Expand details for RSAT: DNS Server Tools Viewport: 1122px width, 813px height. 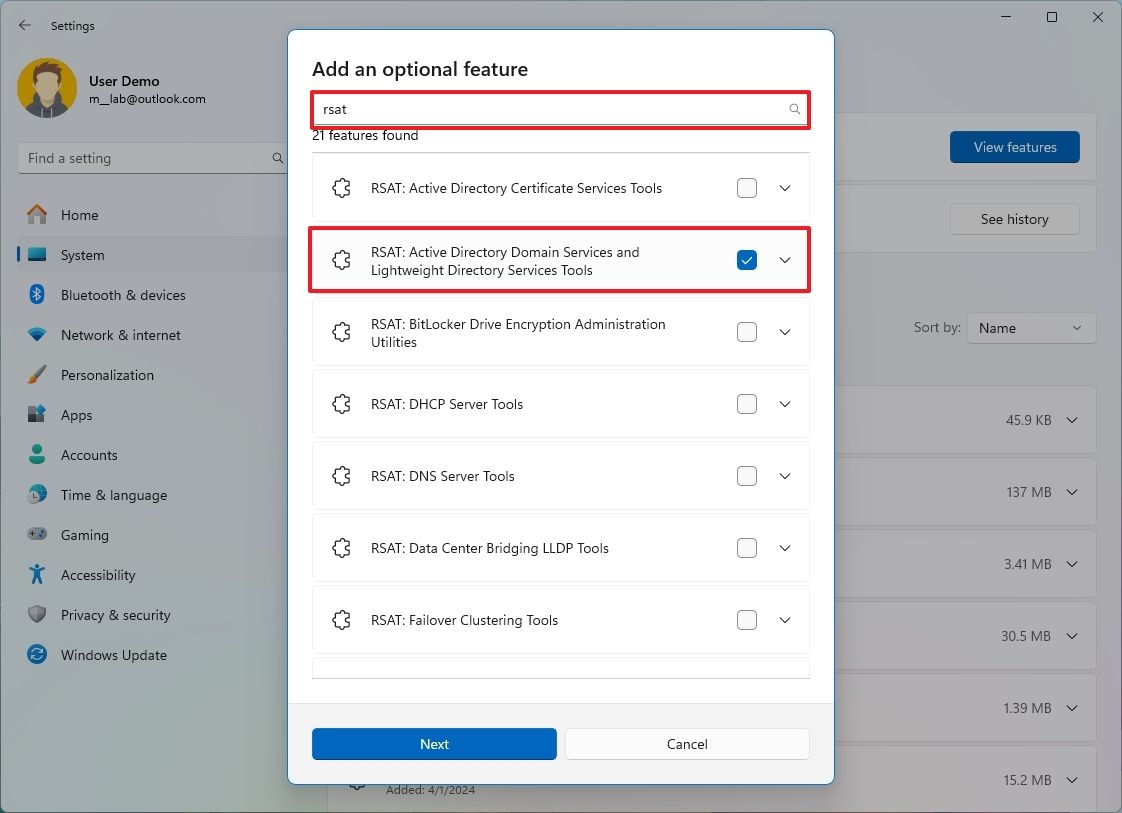point(785,476)
